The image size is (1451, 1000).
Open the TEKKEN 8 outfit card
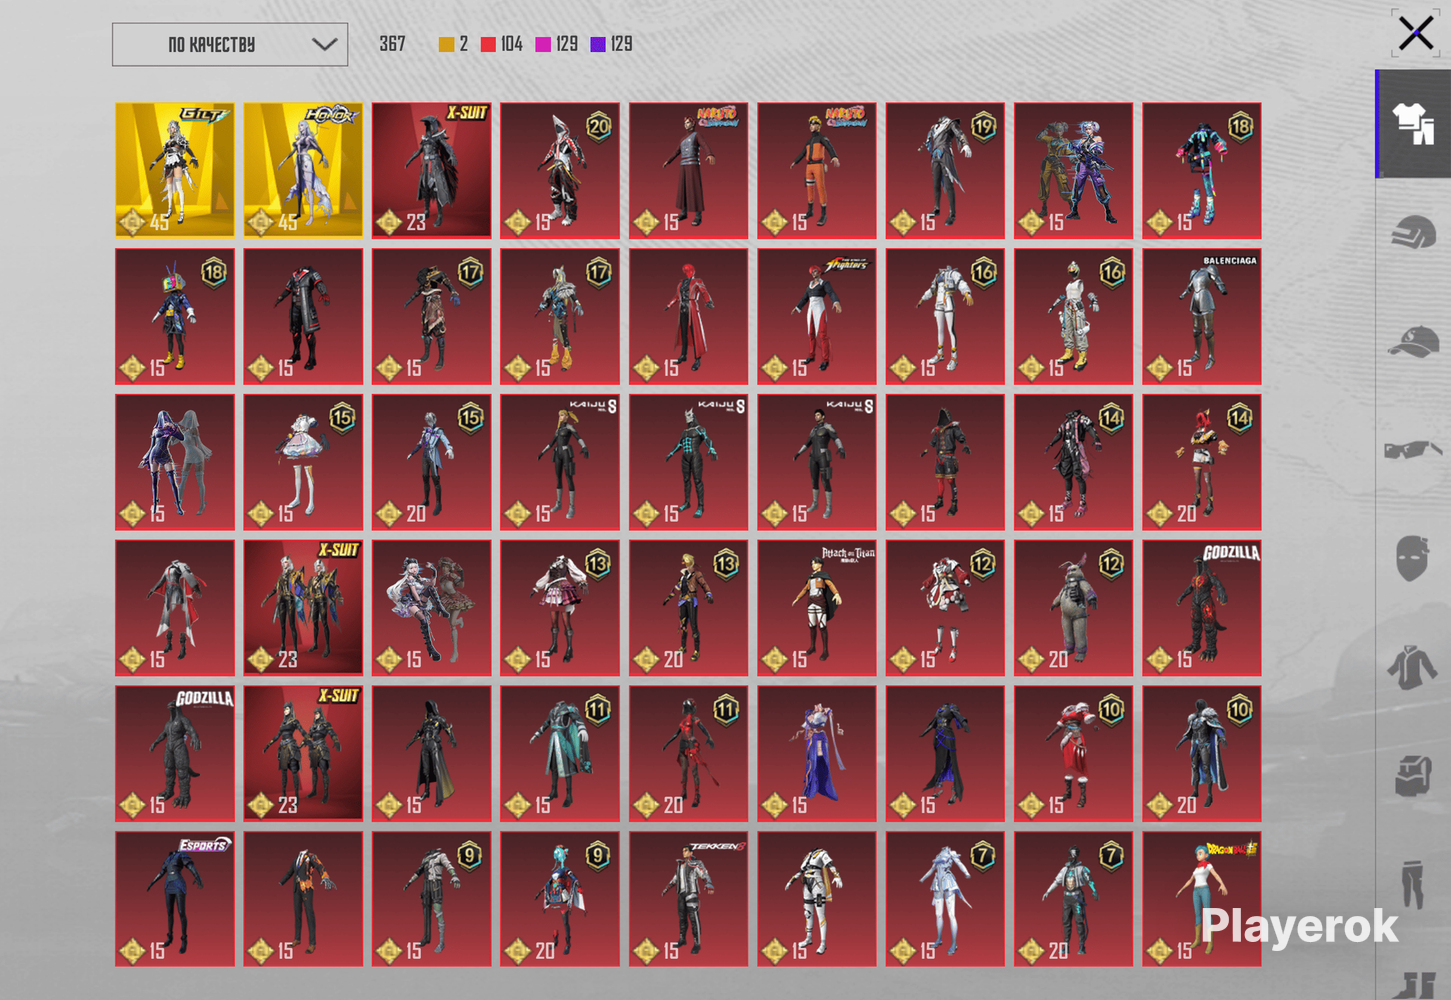coord(688,899)
